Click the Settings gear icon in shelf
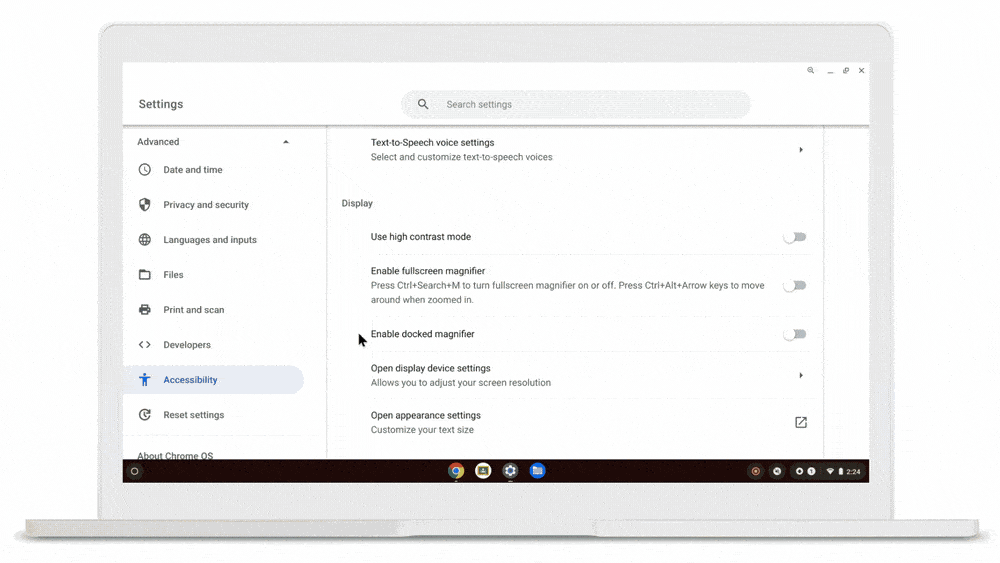This screenshot has height=563, width=1000. tap(510, 471)
